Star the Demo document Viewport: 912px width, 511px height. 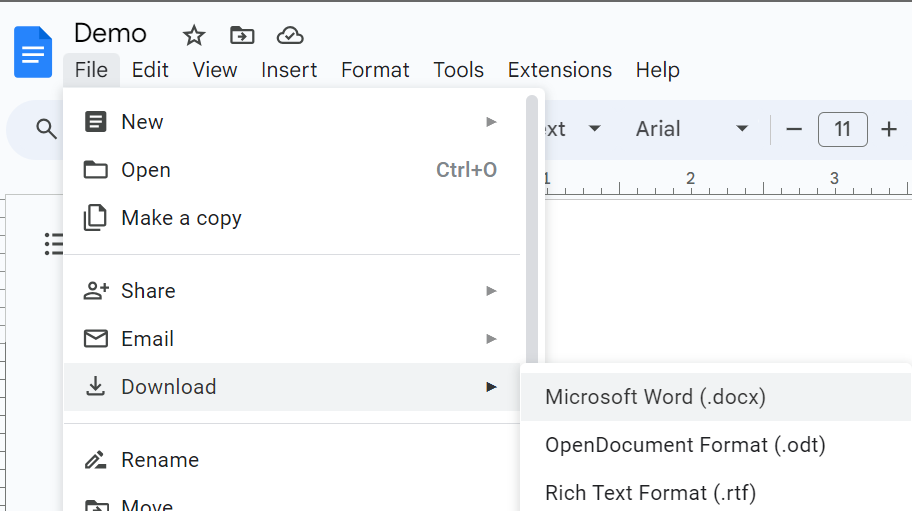pyautogui.click(x=194, y=36)
